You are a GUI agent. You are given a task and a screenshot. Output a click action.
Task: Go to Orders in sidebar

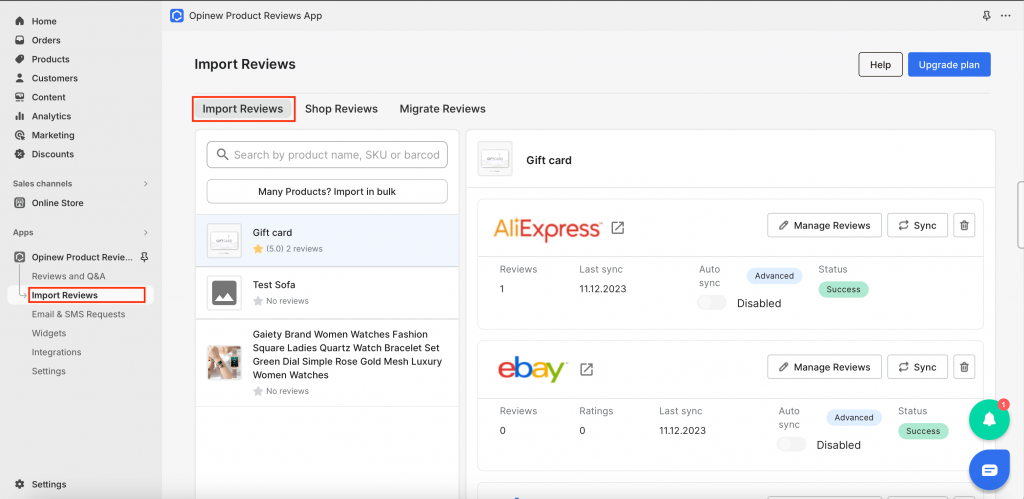pos(46,40)
